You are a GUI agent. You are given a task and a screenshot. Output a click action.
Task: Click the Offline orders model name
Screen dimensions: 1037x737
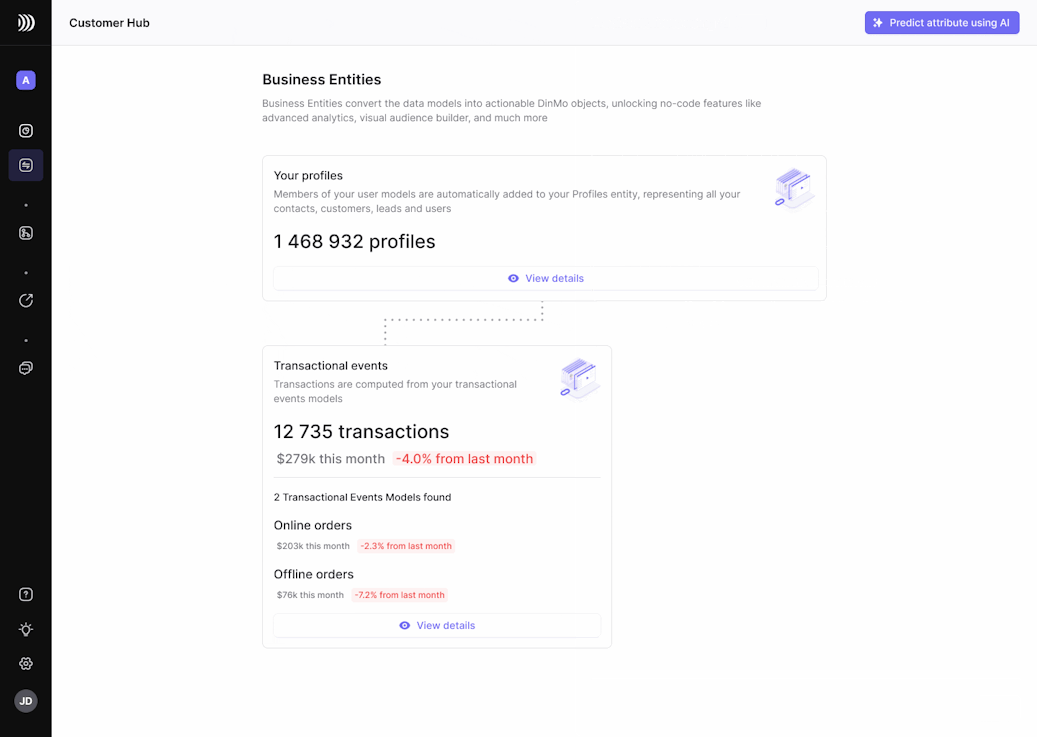click(x=314, y=574)
